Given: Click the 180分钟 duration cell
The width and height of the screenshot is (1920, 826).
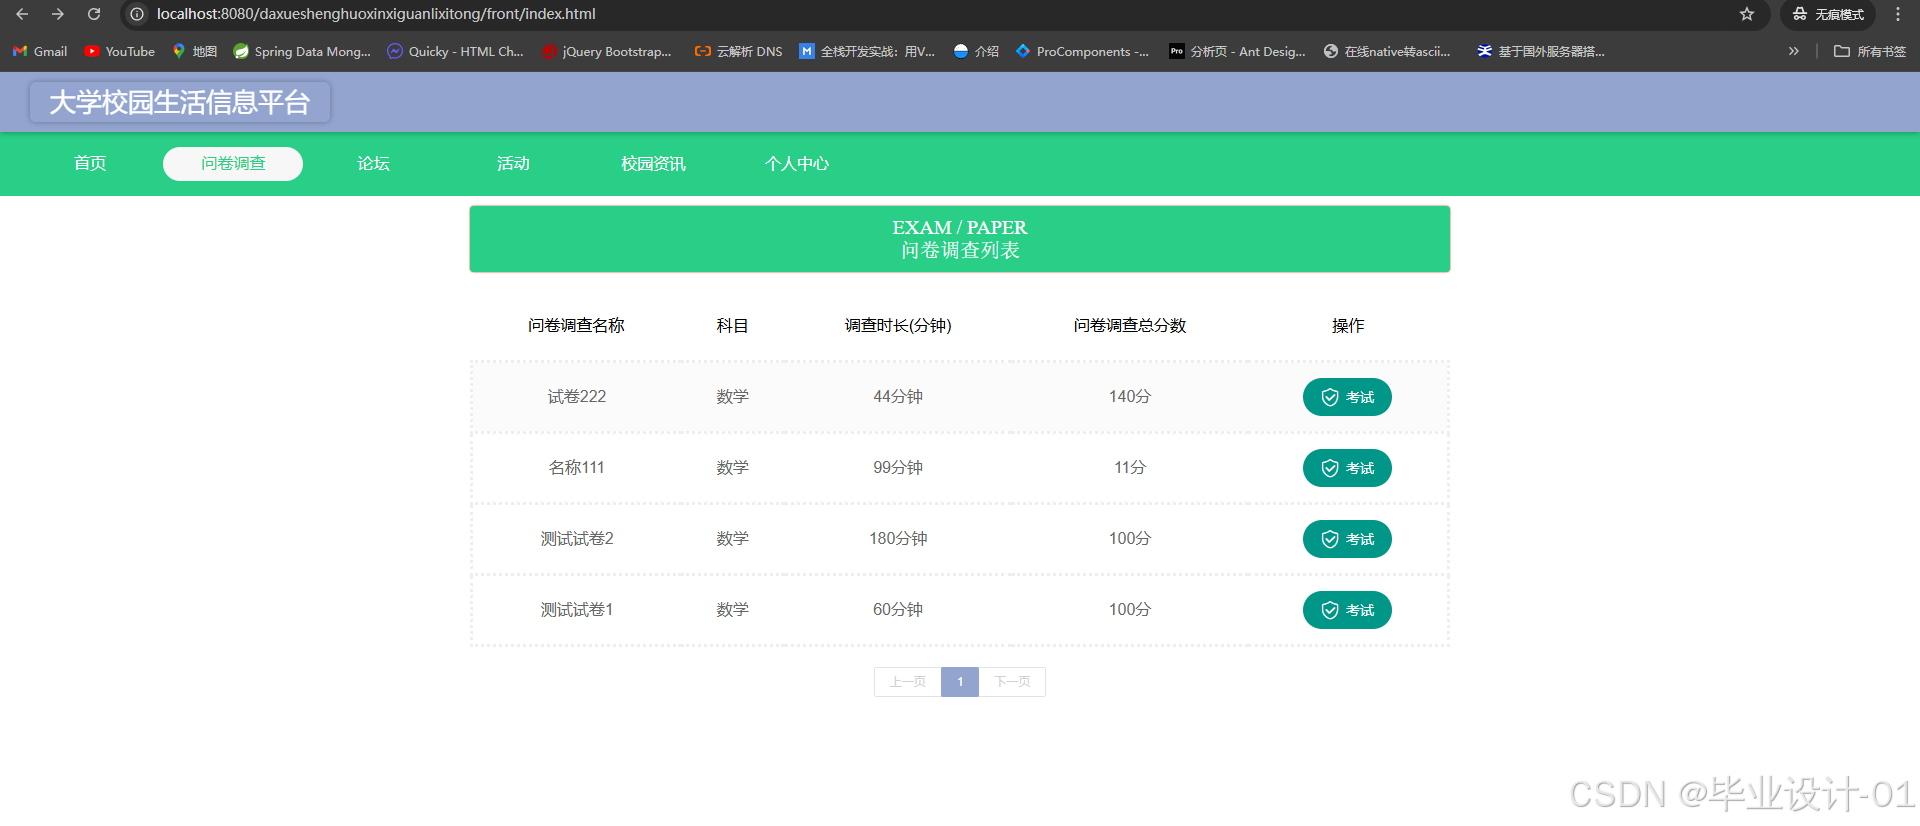Looking at the screenshot, I should (x=898, y=539).
